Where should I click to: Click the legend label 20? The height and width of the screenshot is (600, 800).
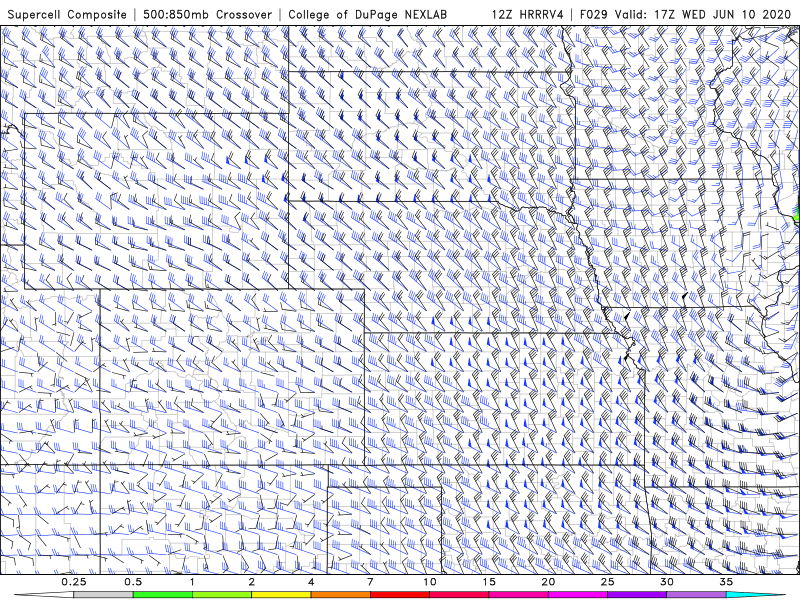pyautogui.click(x=548, y=582)
